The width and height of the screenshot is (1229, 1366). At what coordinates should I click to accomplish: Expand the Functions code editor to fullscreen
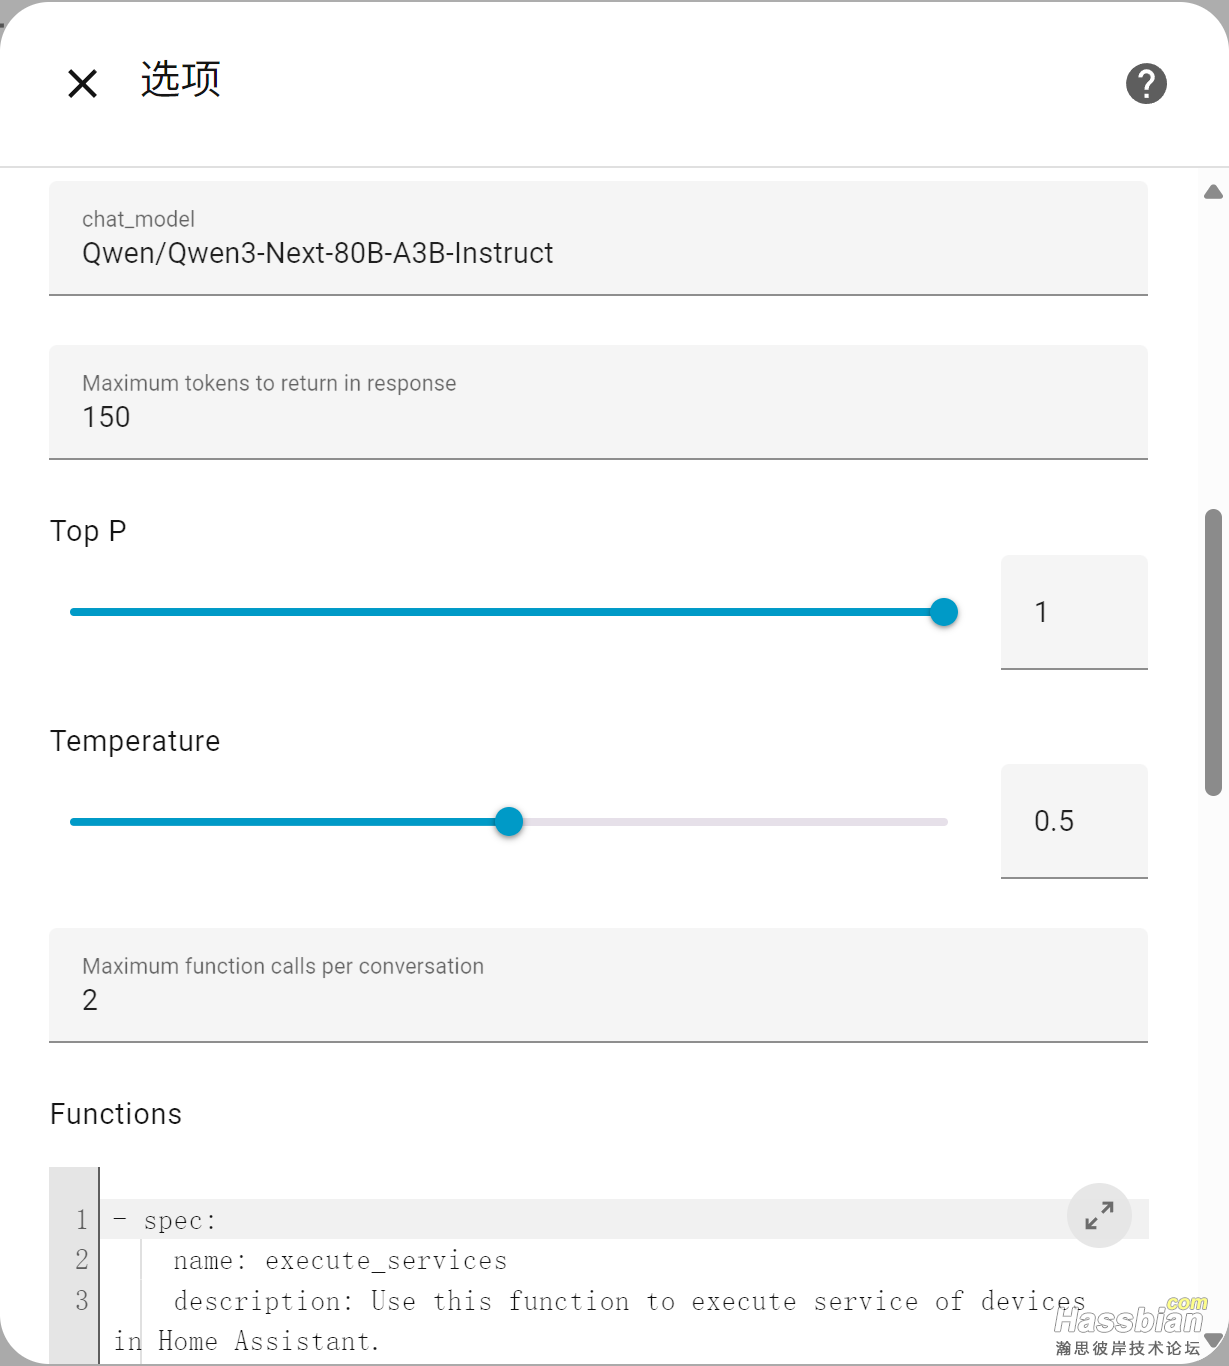1099,1215
